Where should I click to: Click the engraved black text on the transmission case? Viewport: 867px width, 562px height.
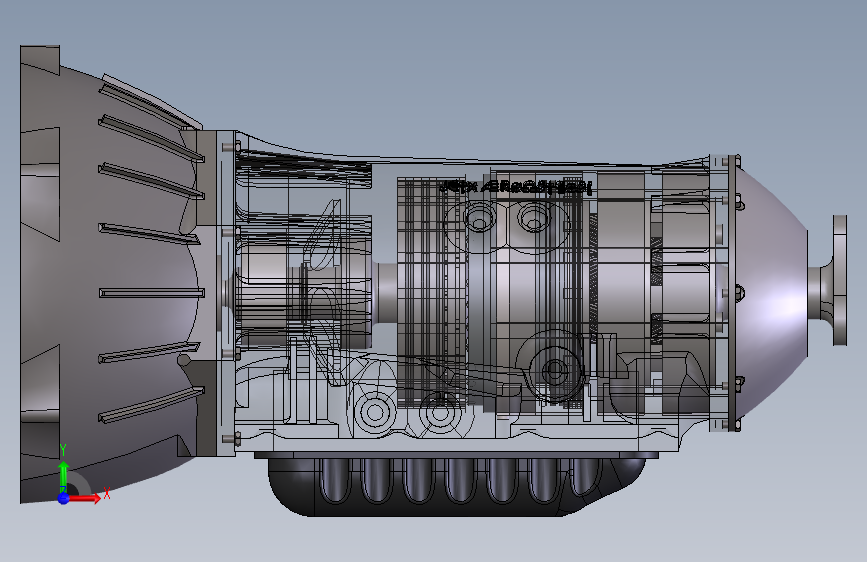pos(516,187)
